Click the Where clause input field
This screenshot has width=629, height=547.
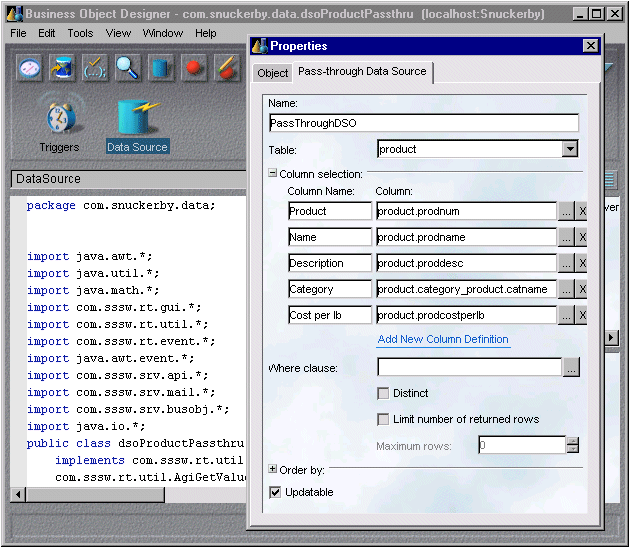pos(469,367)
